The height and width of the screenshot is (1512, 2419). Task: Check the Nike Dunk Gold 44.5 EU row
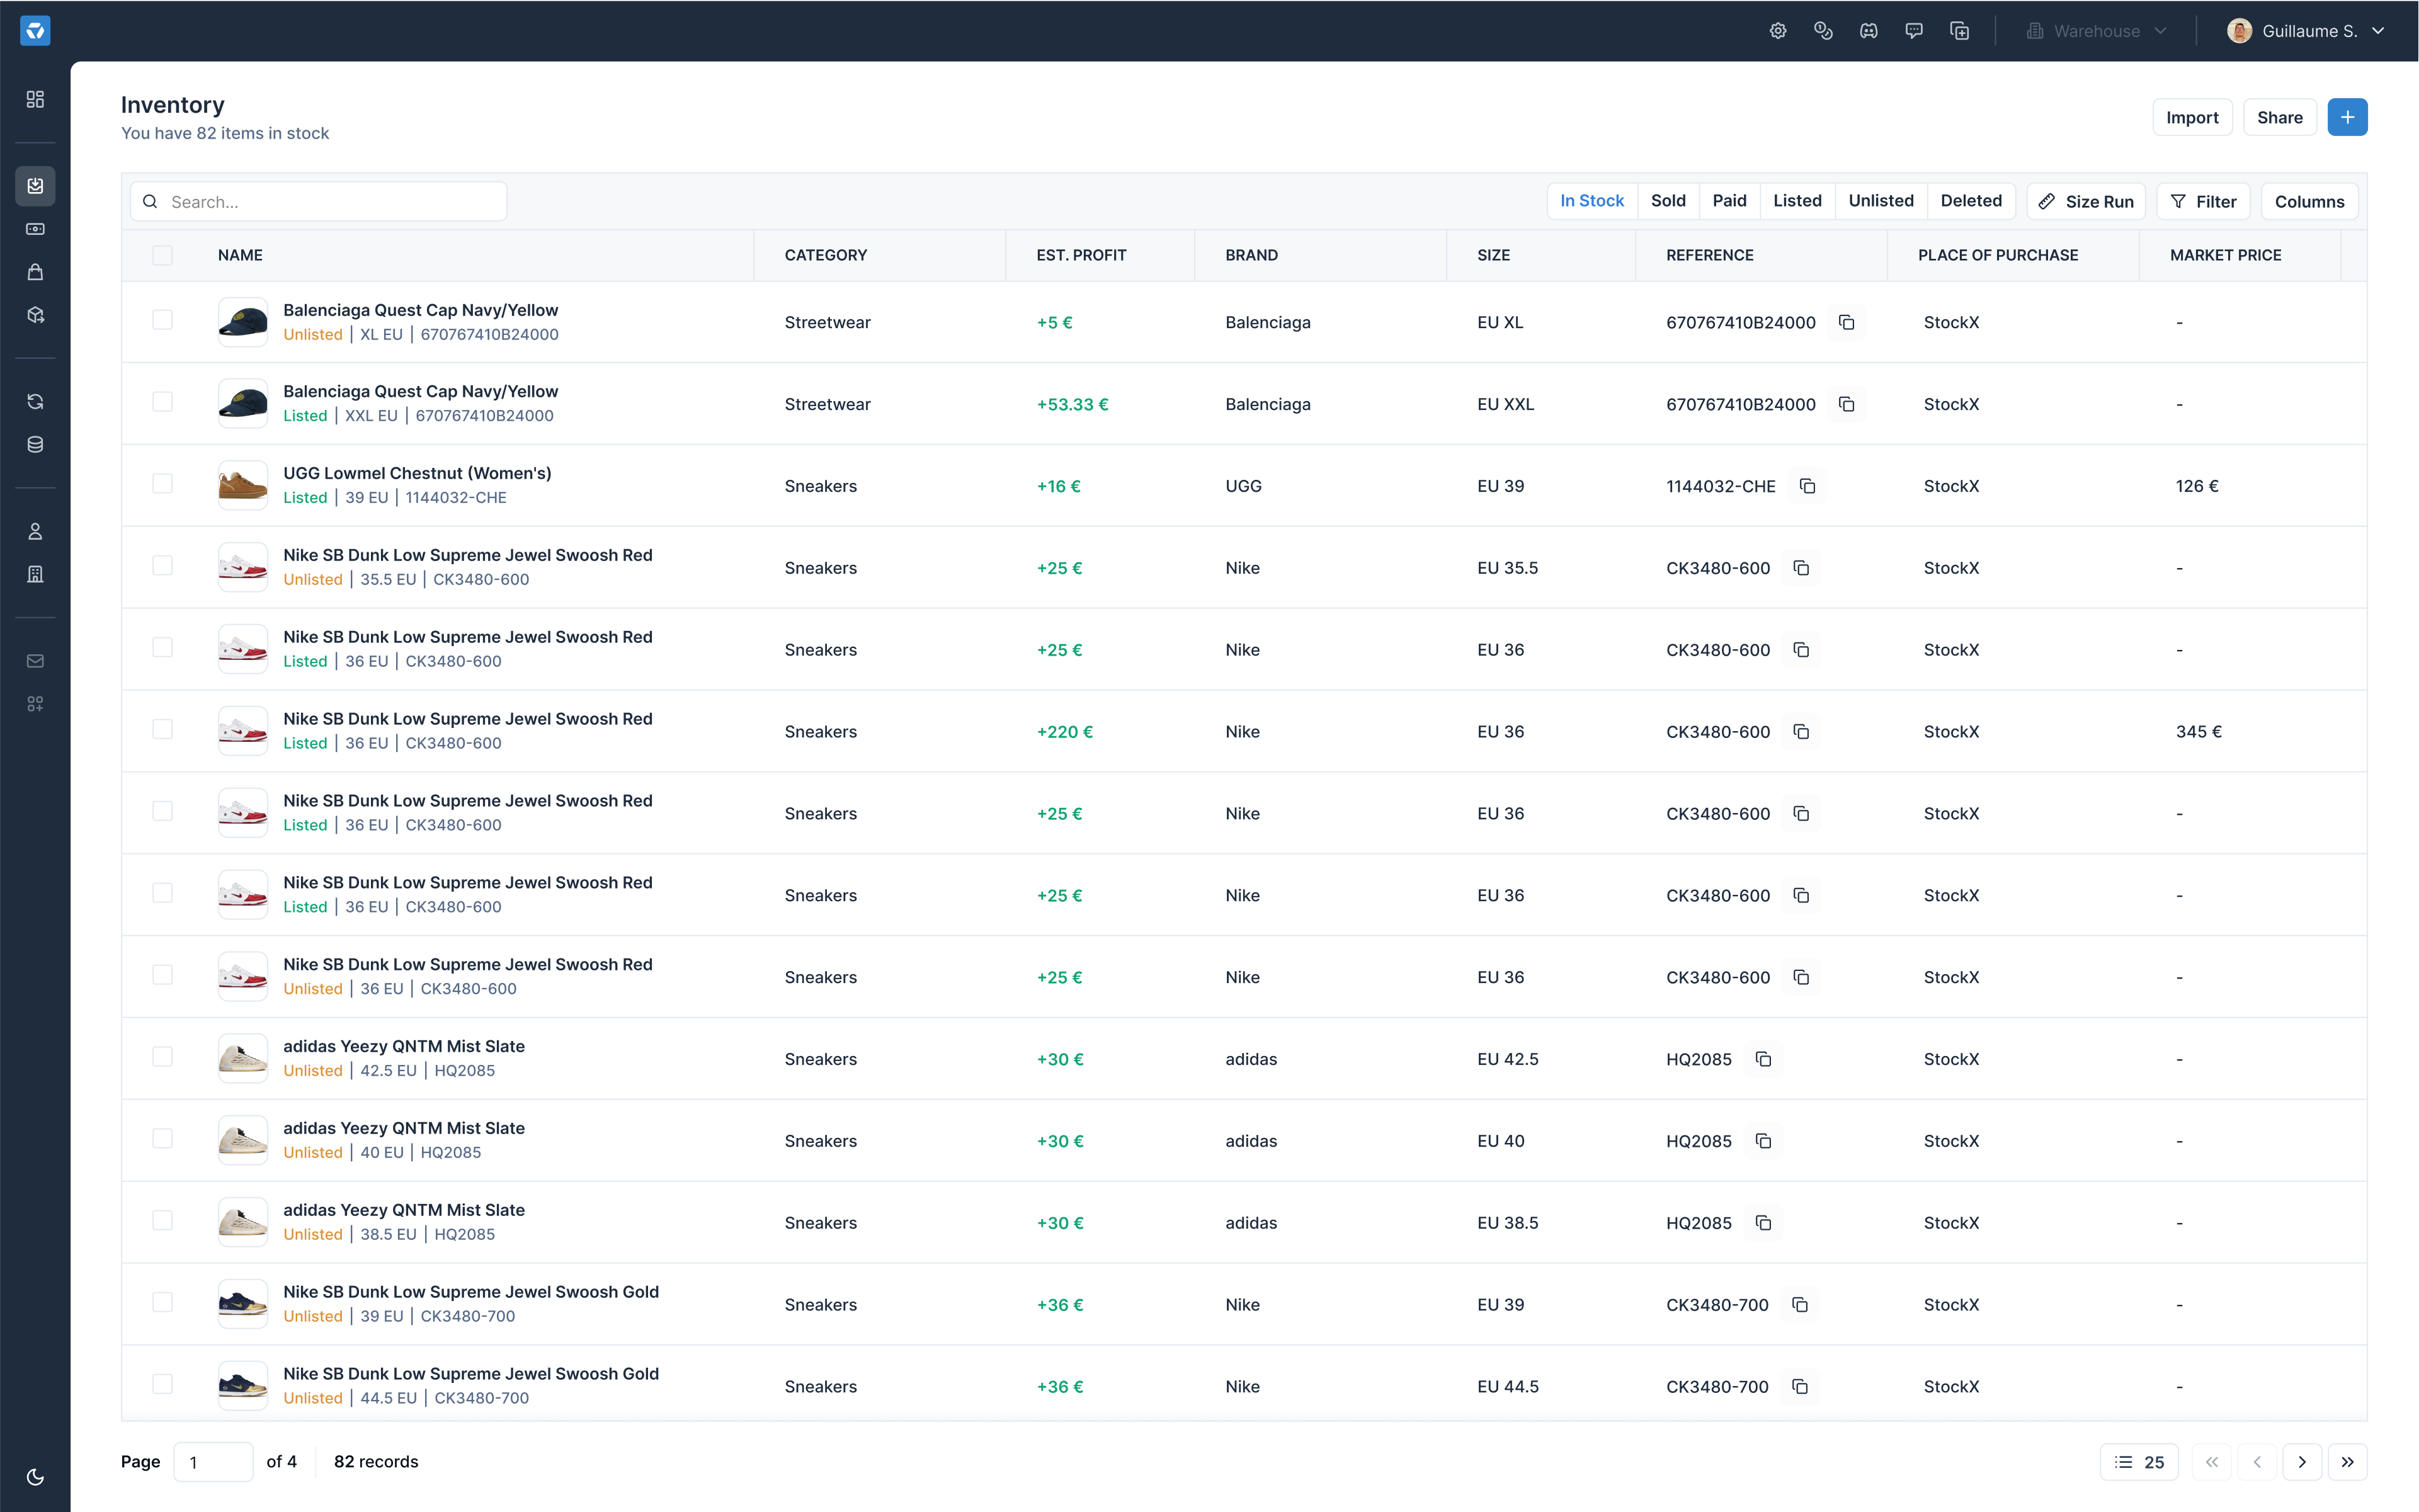pos(162,1384)
